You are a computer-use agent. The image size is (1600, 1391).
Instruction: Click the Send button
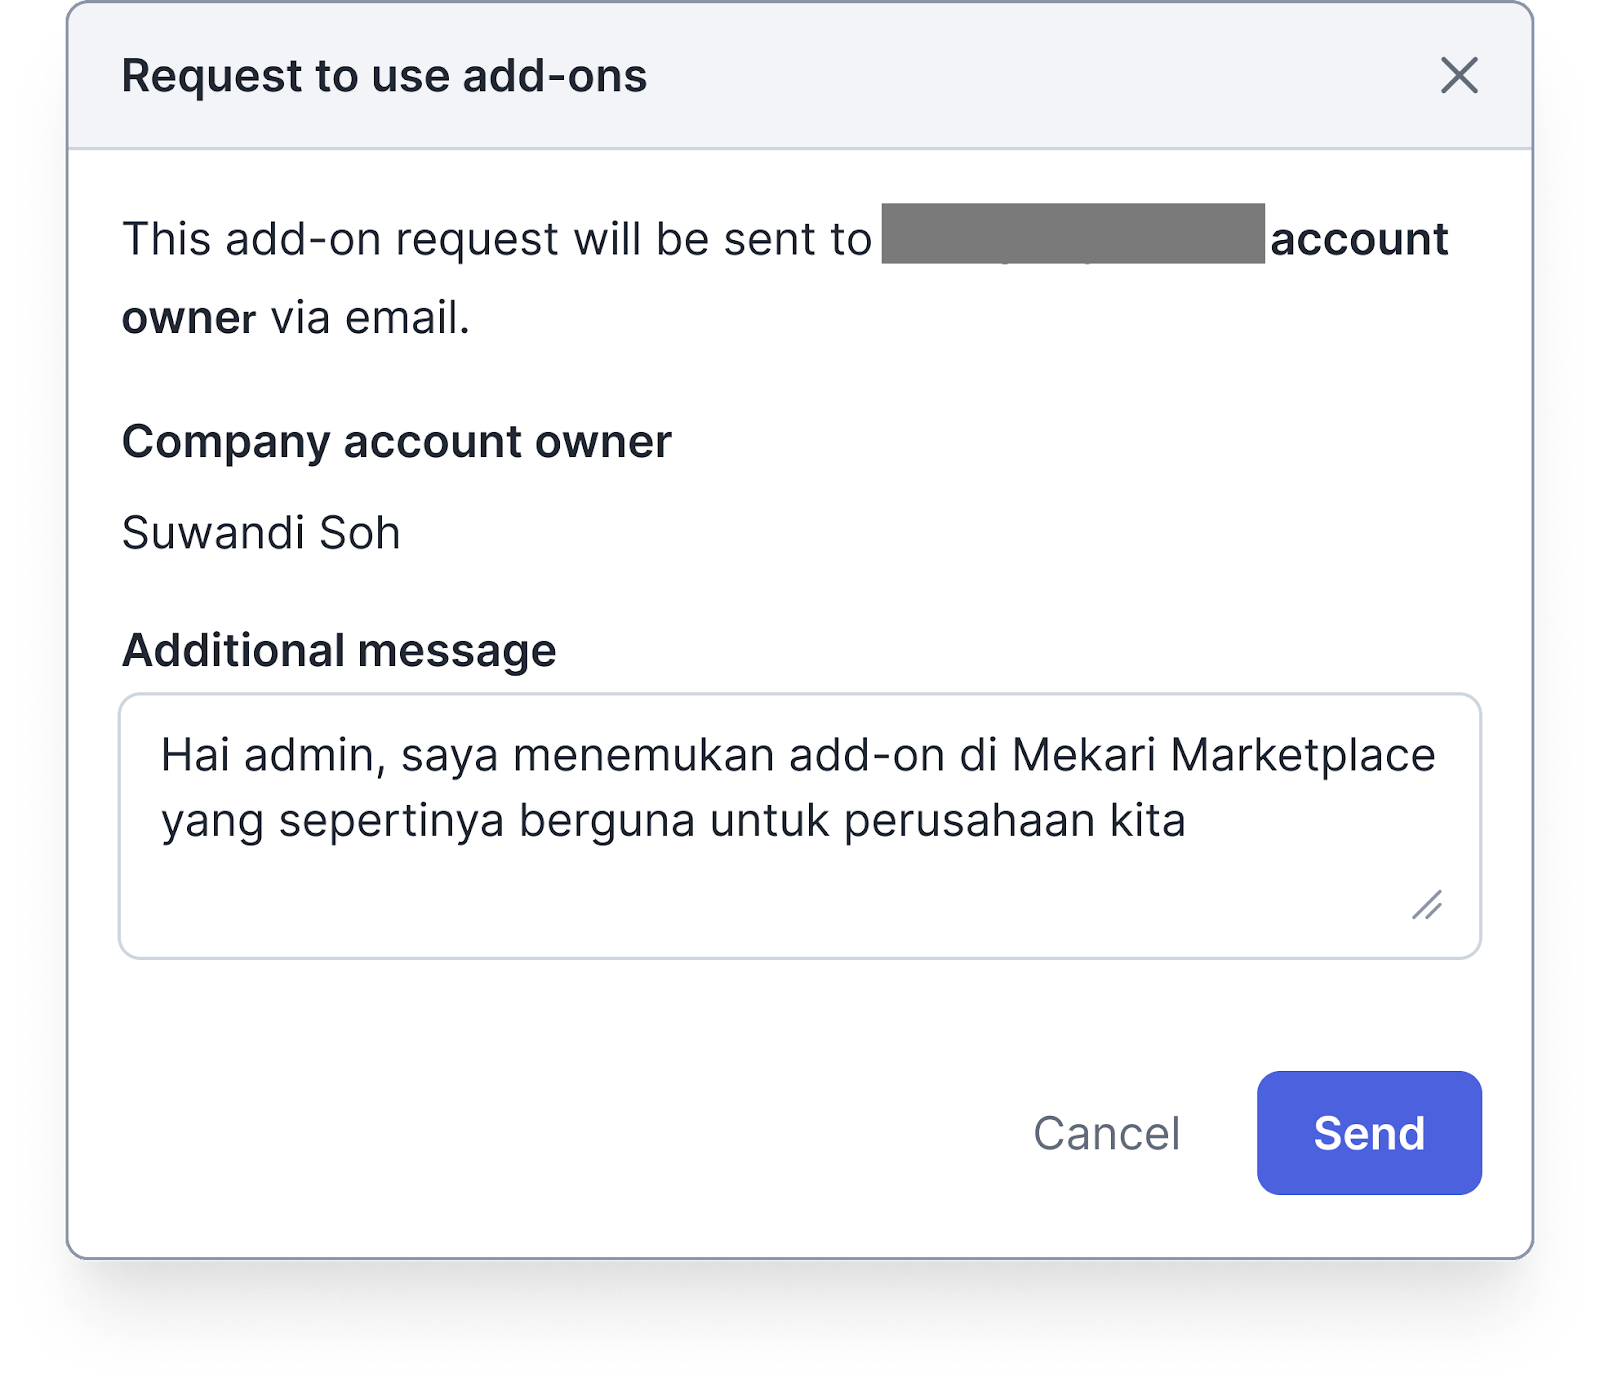click(x=1369, y=1133)
